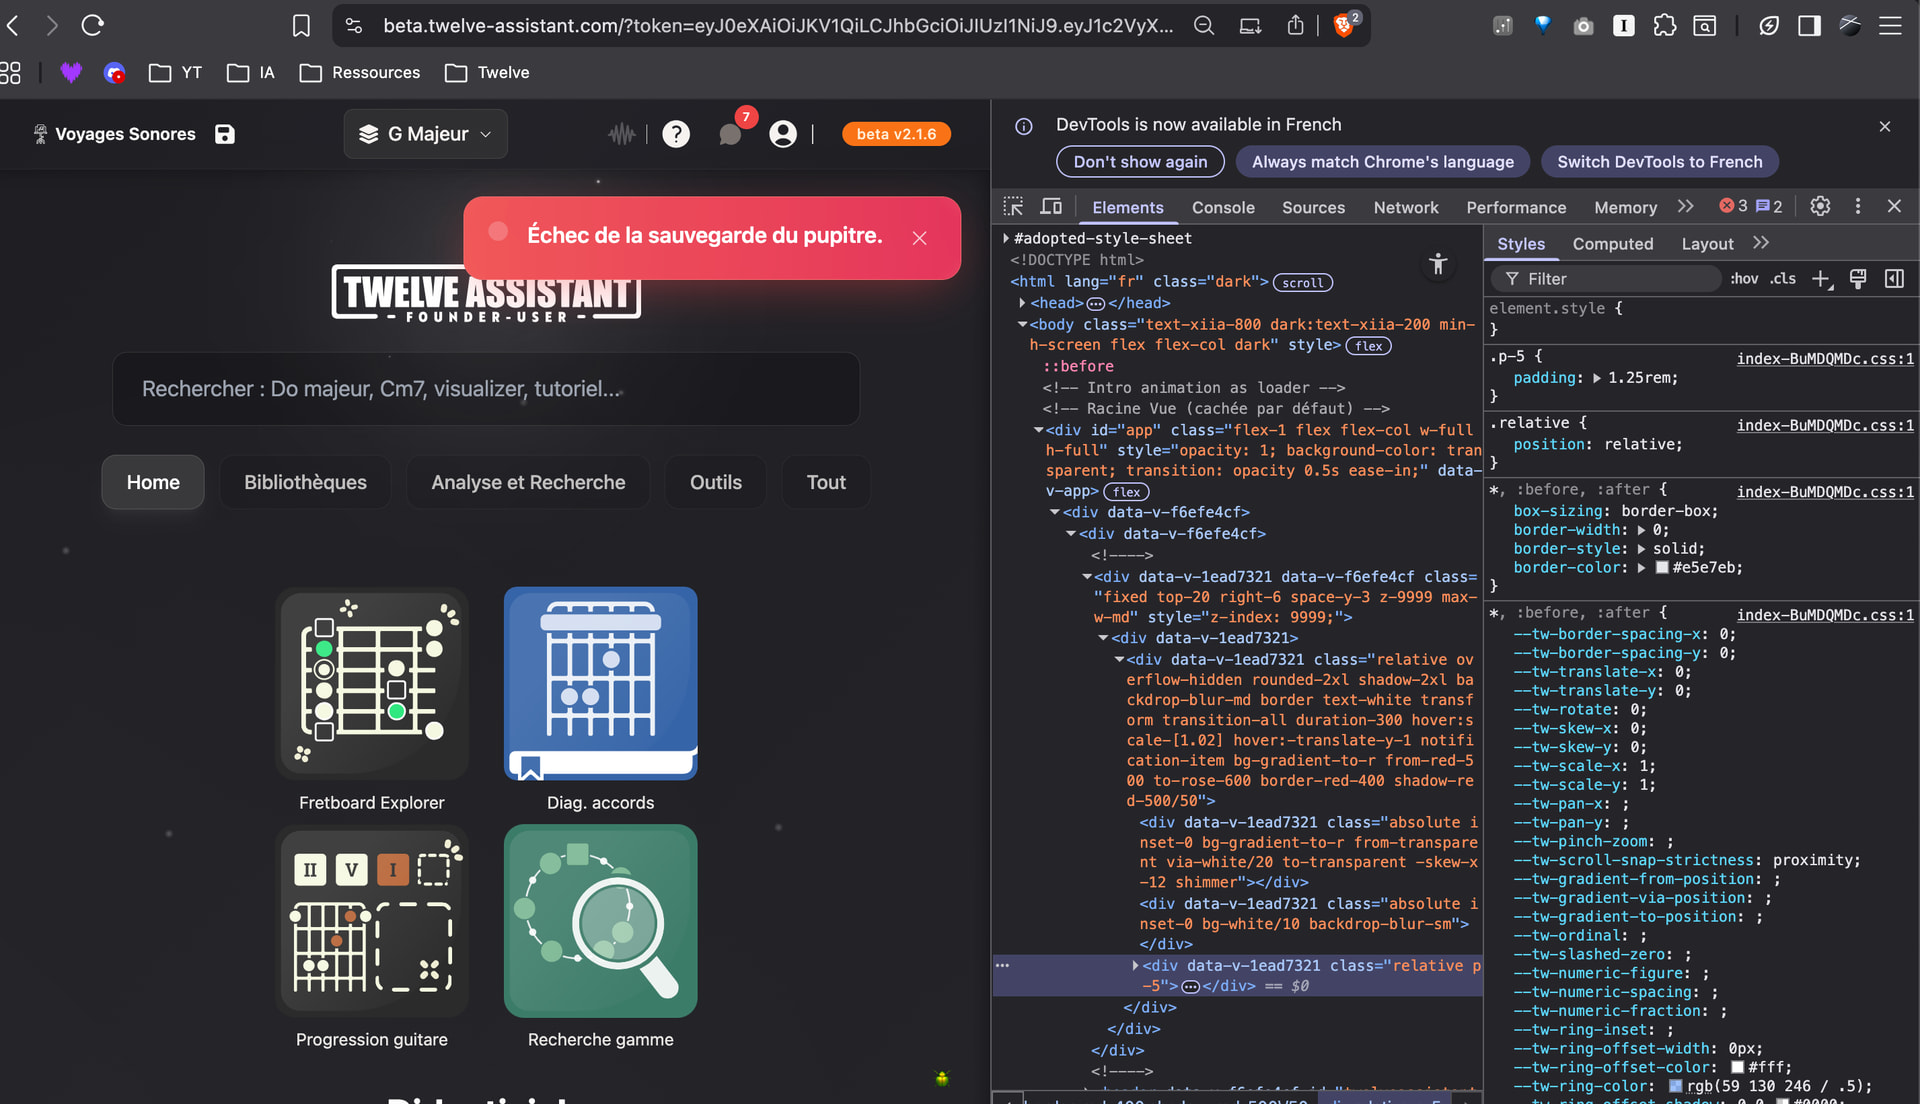Toggle device toolbar in DevTools

coord(1051,207)
